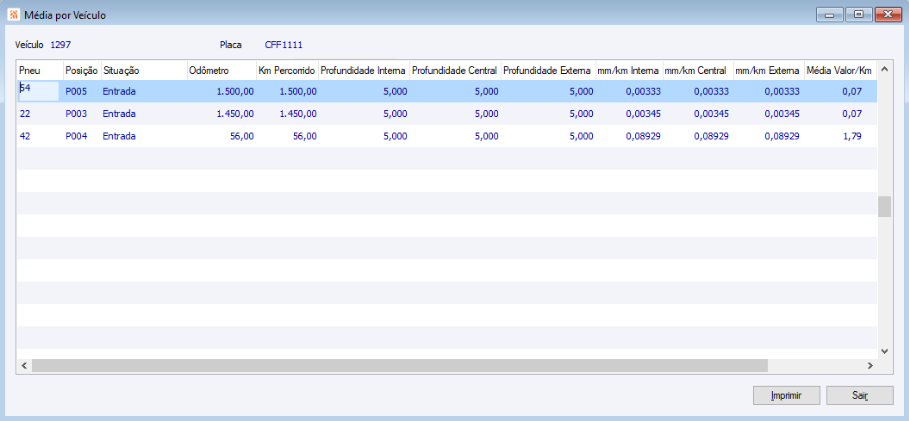Click the Km Percorrido column header
The width and height of the screenshot is (909, 421).
pos(287,70)
